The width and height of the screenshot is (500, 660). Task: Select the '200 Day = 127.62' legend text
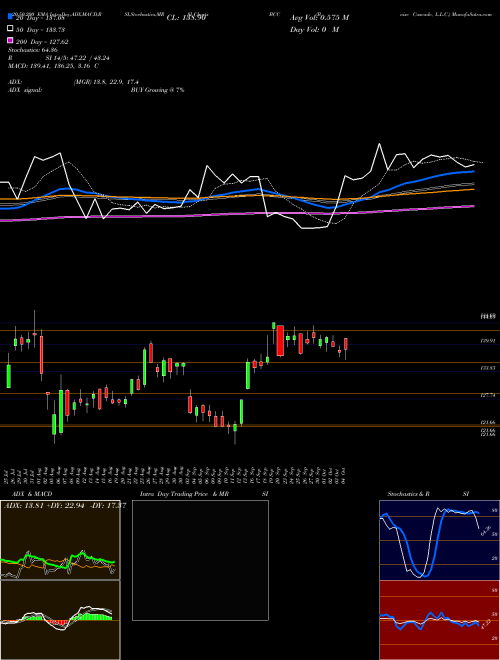click(42, 41)
